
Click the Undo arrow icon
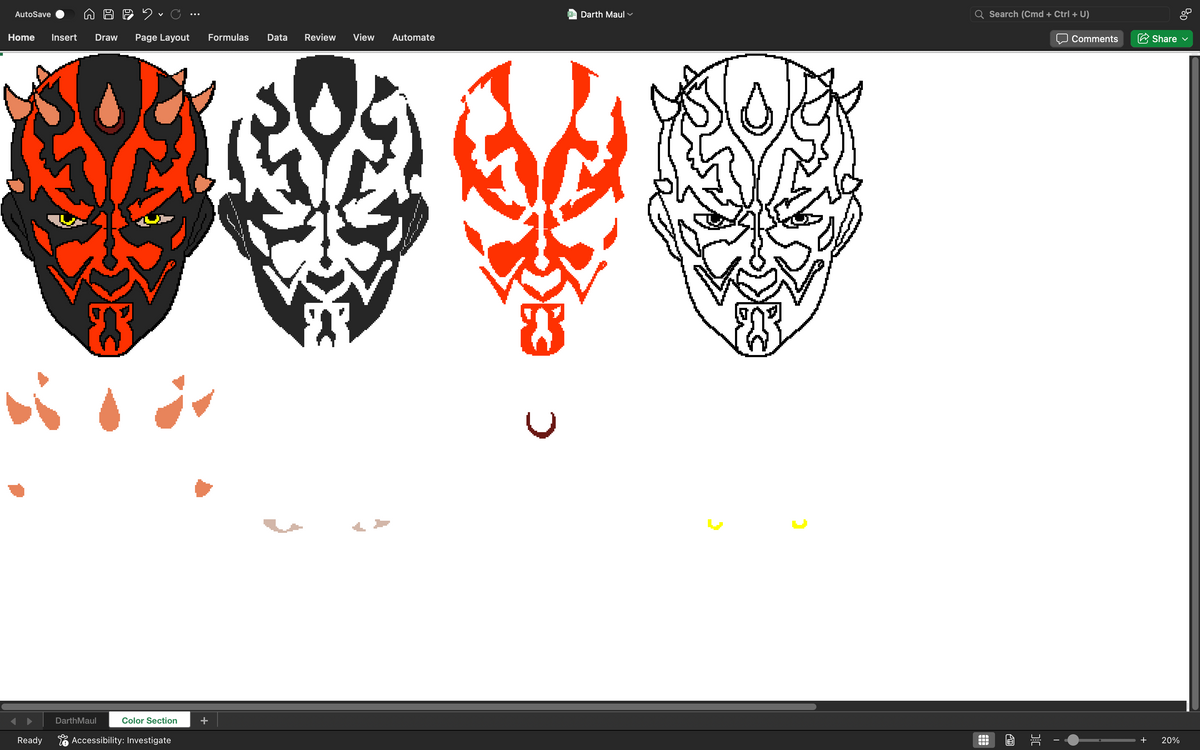tap(147, 14)
